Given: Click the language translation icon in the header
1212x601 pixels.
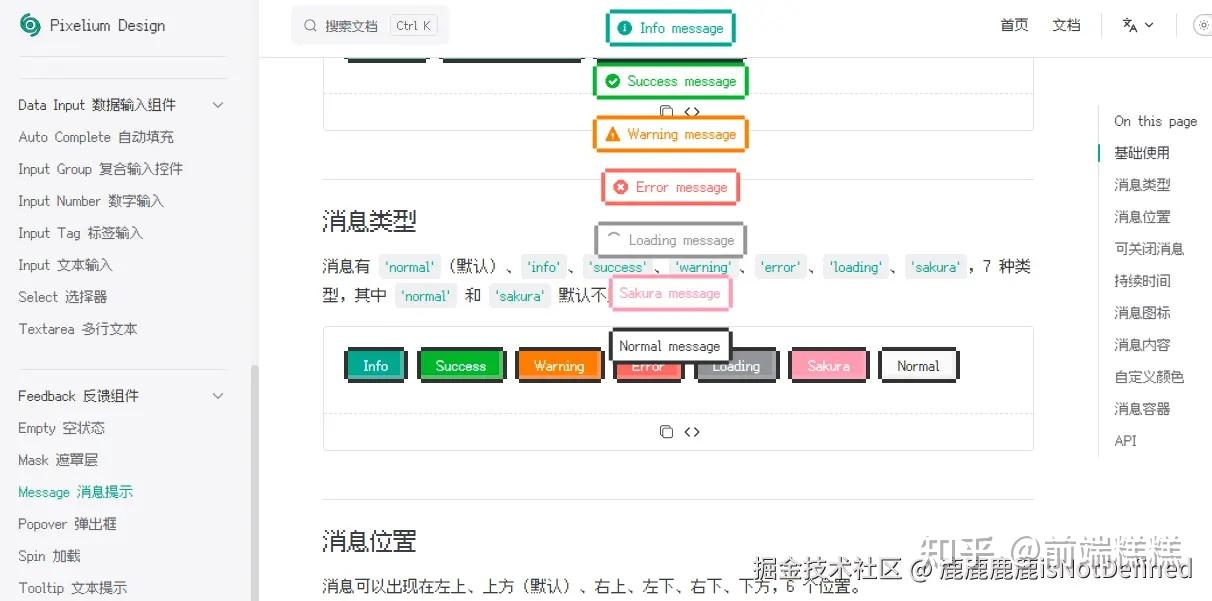Looking at the screenshot, I should click(1131, 24).
